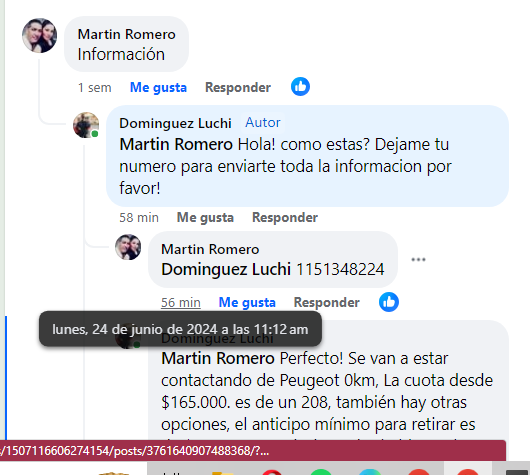530x475 pixels.
Task: Toggle Me gusta on the Información comment
Action: [158, 88]
